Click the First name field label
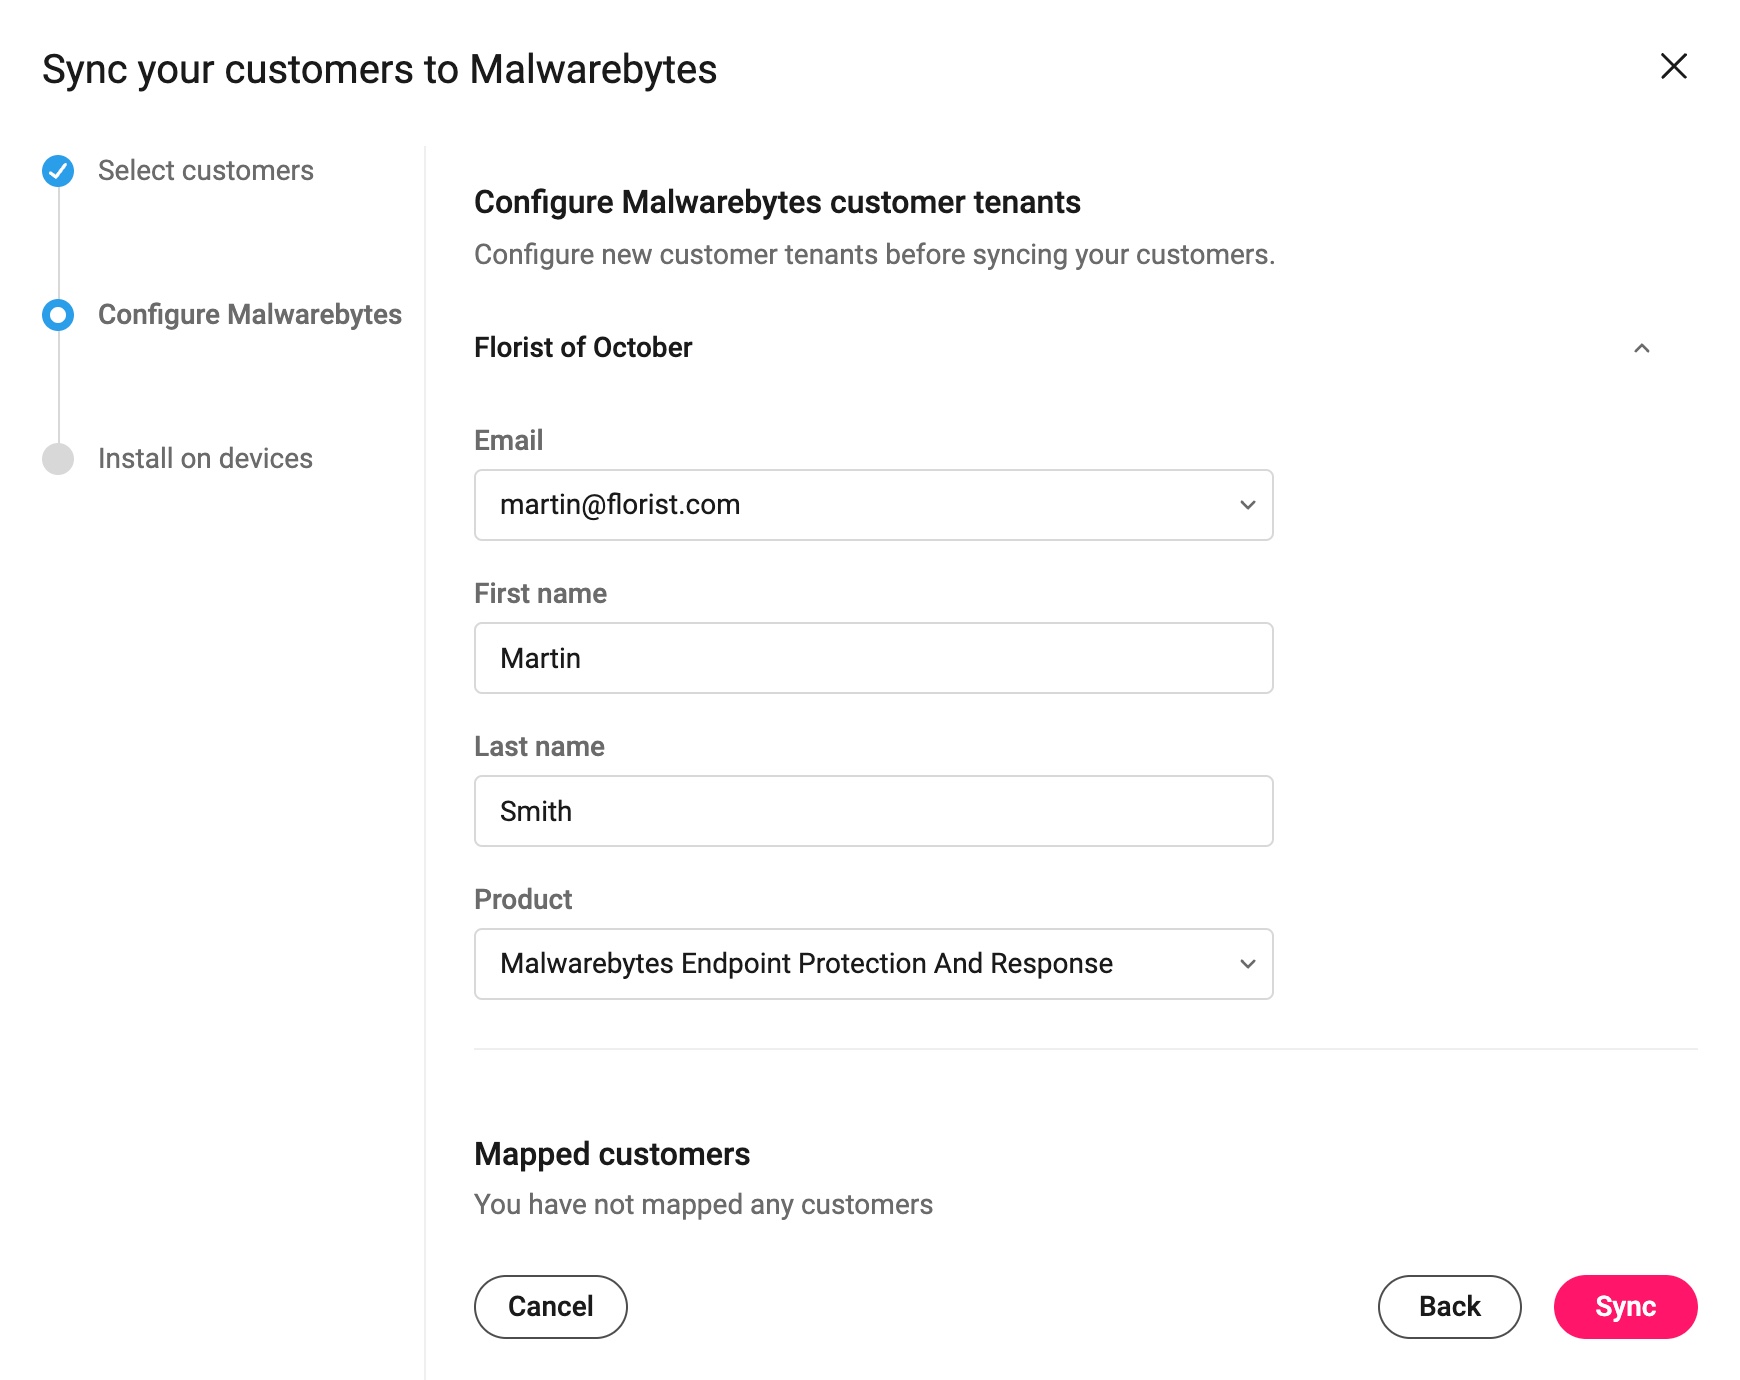The image size is (1740, 1380). pos(540,593)
